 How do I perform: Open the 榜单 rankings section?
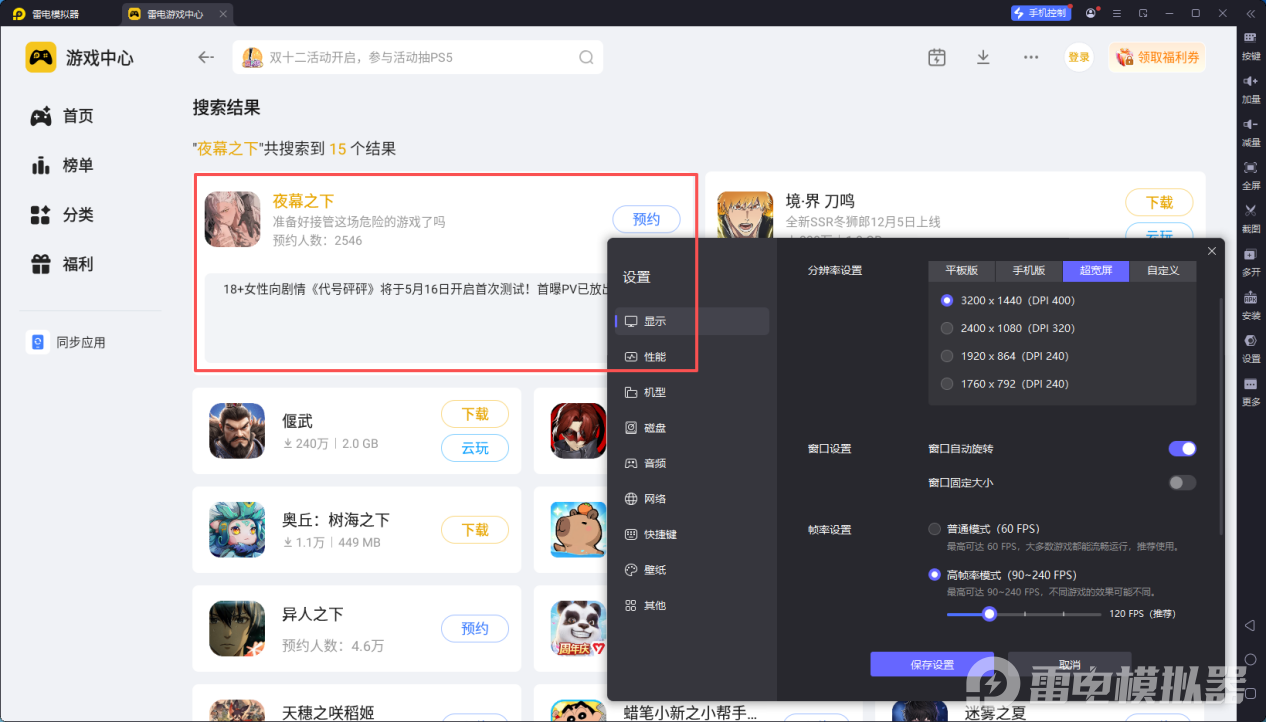[x=62, y=165]
